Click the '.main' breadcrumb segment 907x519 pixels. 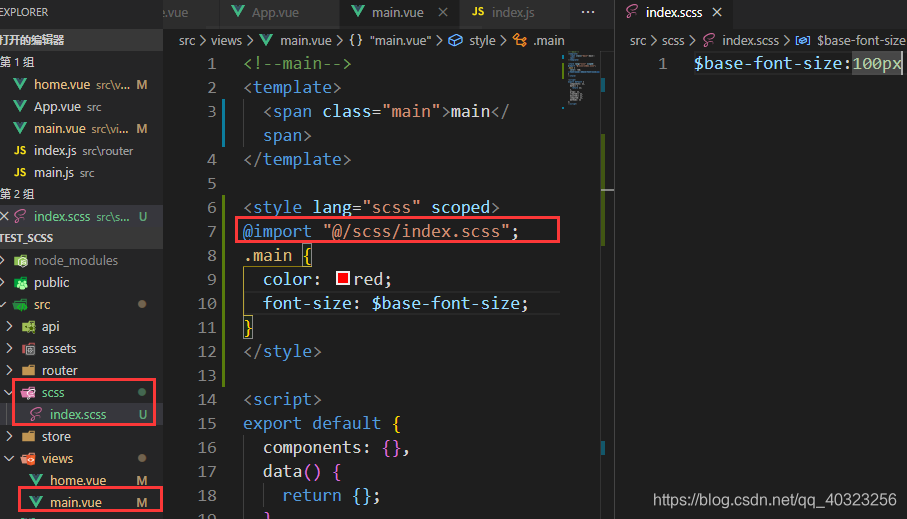pos(548,41)
